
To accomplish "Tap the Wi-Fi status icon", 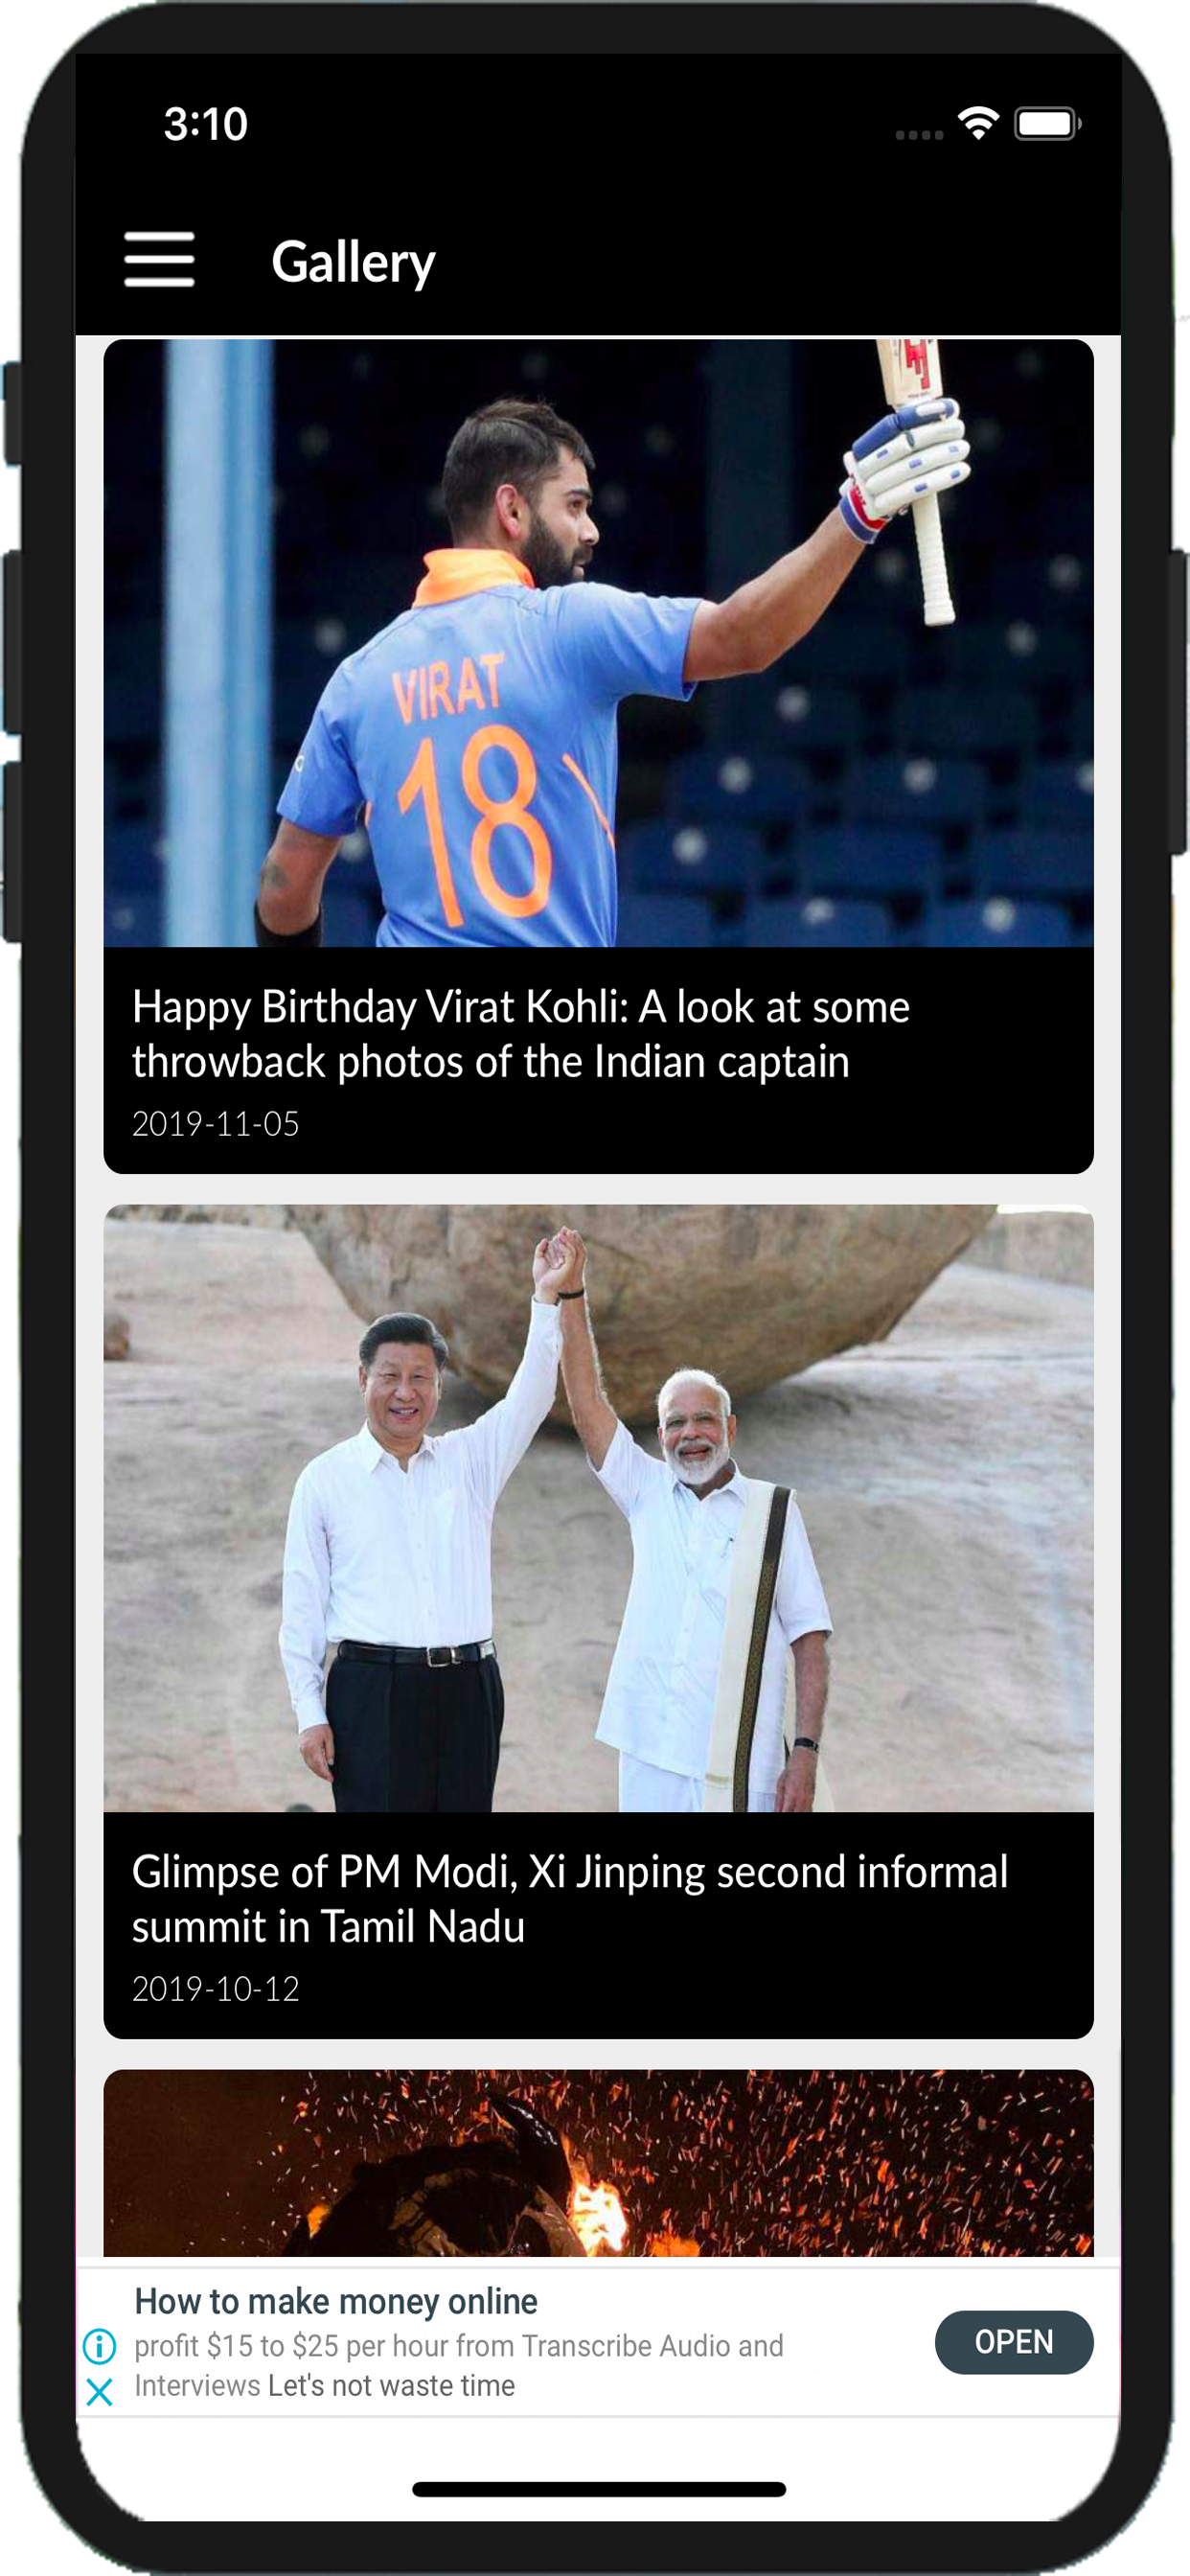I will tap(977, 123).
